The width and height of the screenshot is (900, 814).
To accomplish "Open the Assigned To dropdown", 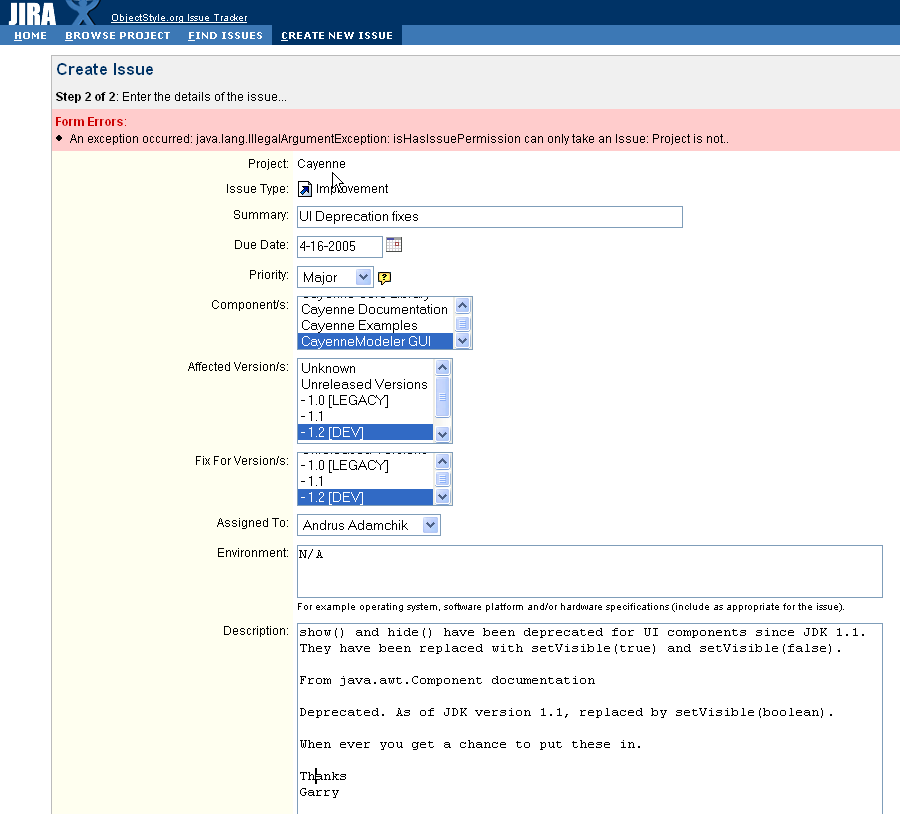I will pos(368,525).
